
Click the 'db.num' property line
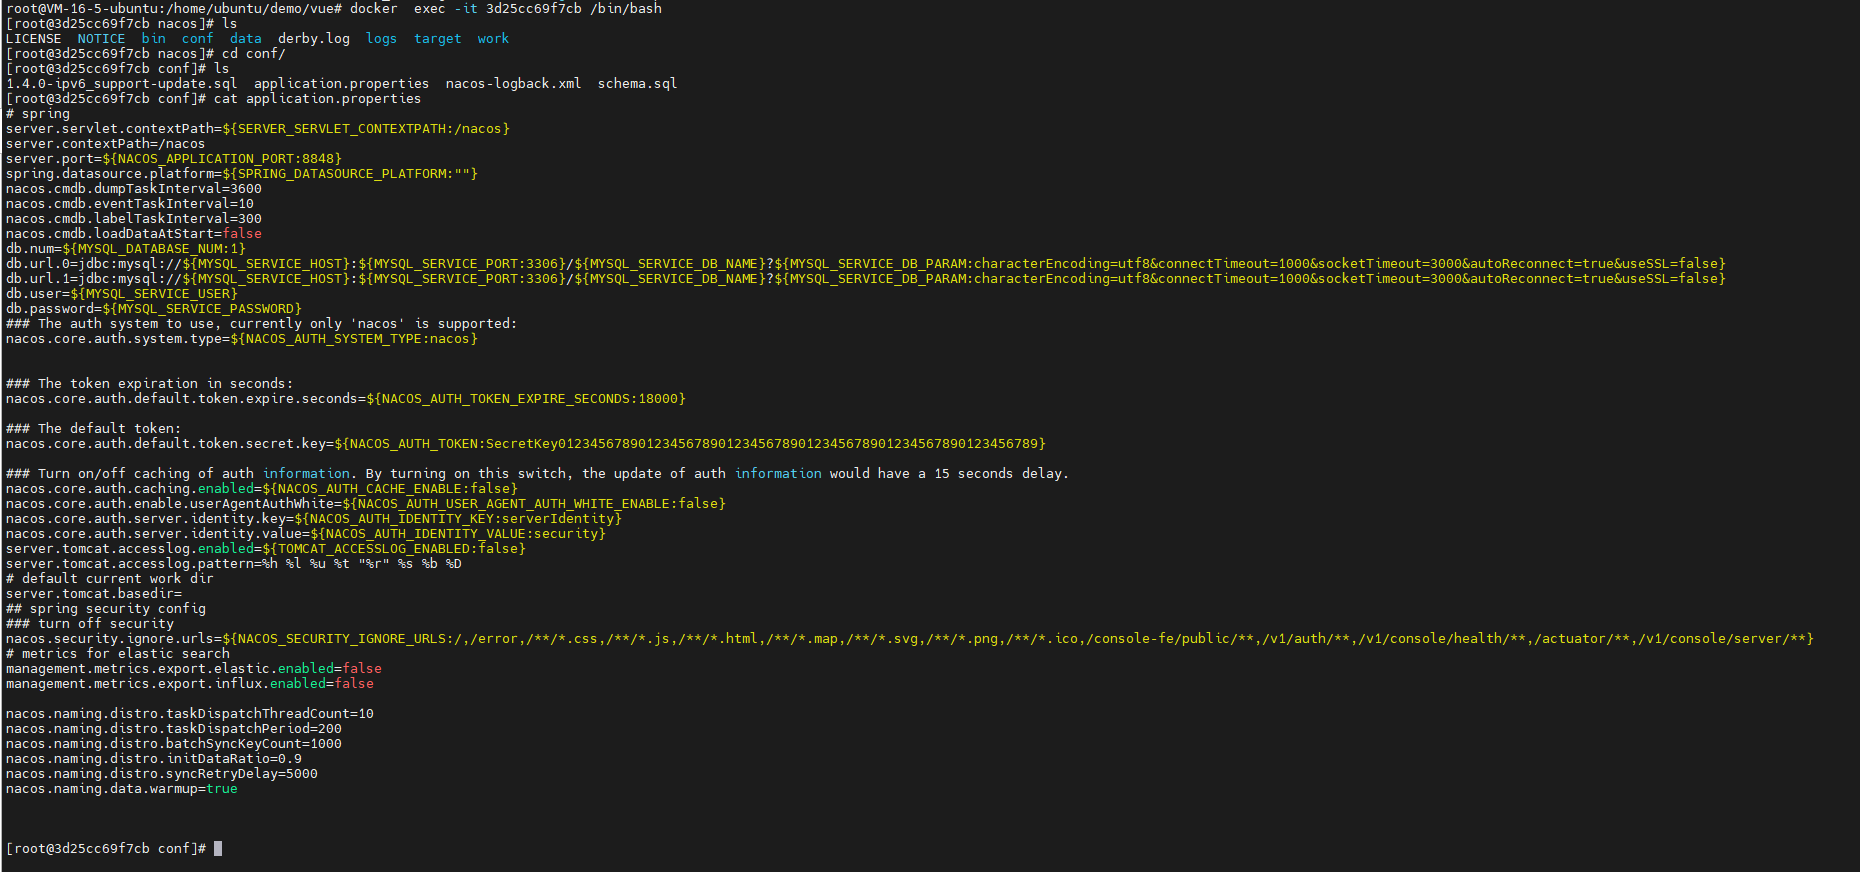[126, 249]
